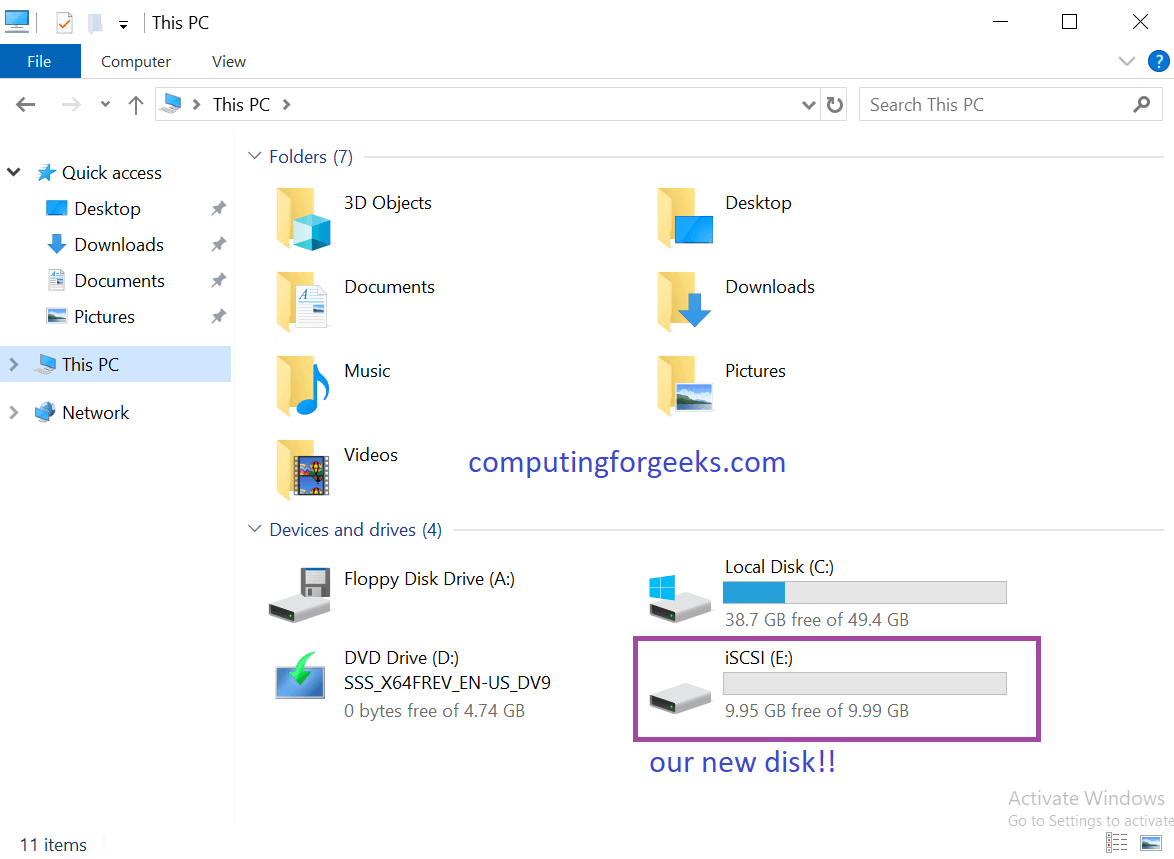This screenshot has width=1174, height=859.
Task: Select the Local Disk (C:) drive icon
Action: (x=680, y=598)
